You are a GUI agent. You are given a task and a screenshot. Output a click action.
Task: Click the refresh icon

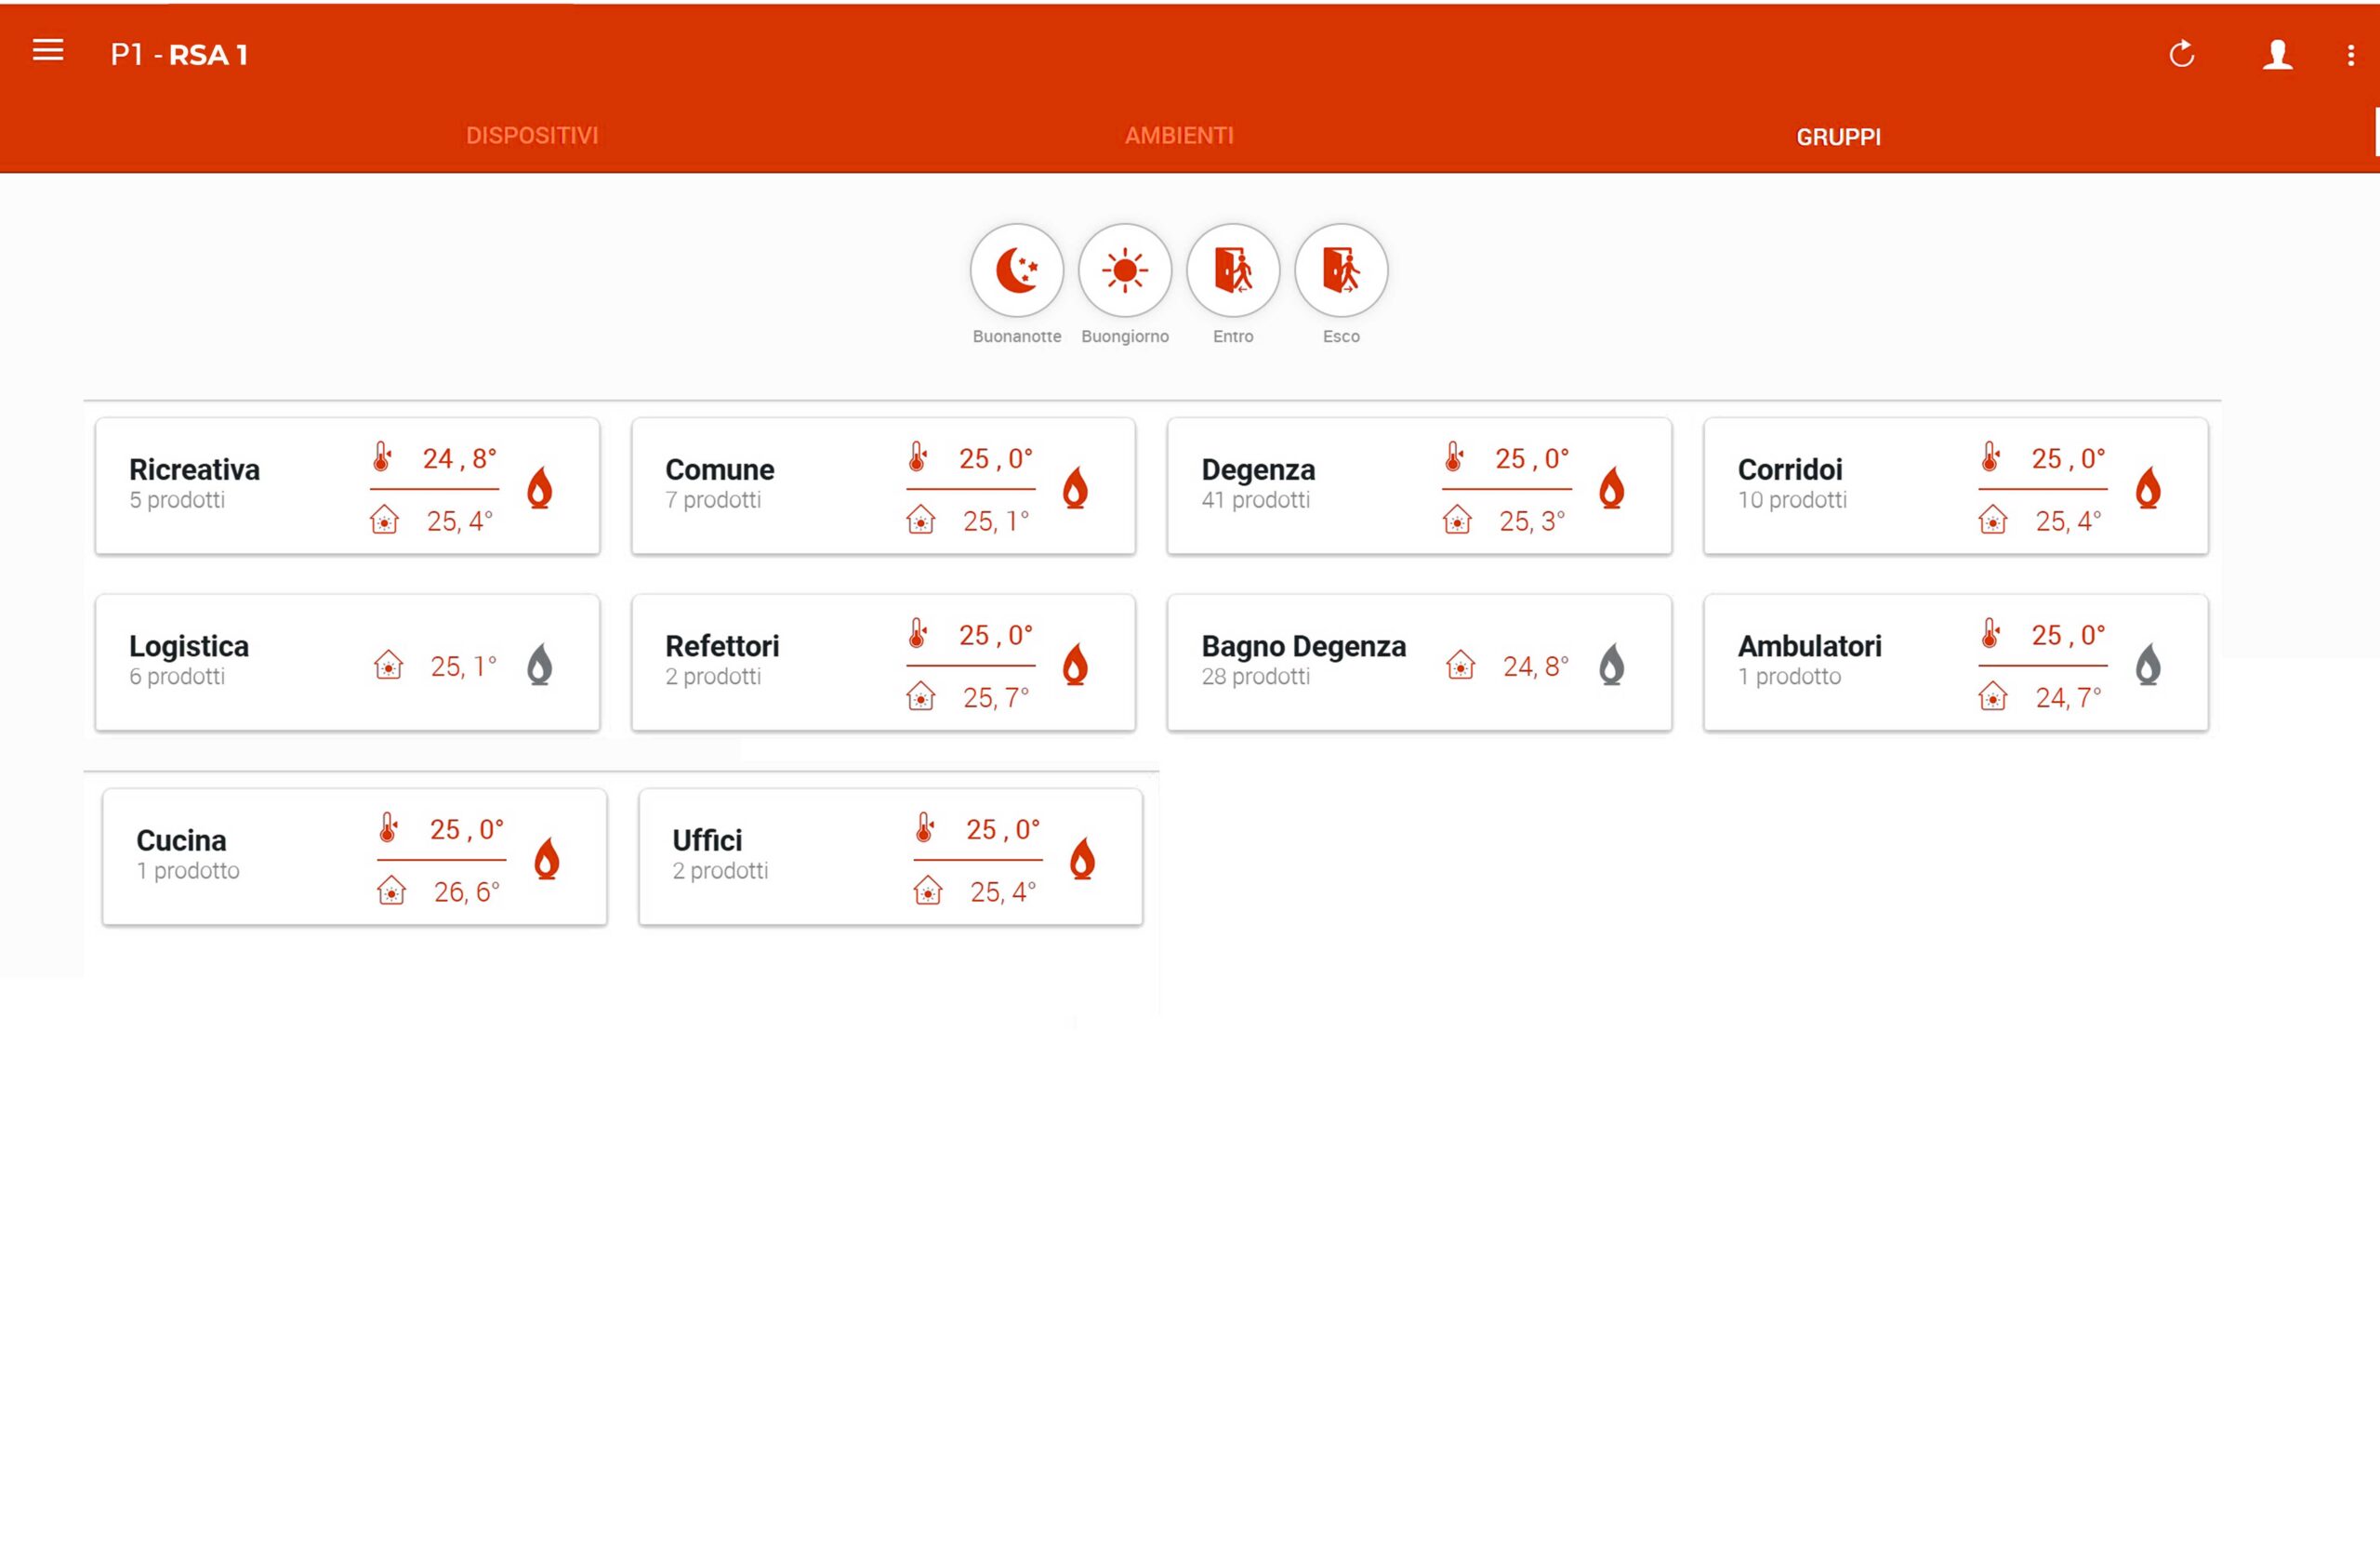click(2181, 54)
